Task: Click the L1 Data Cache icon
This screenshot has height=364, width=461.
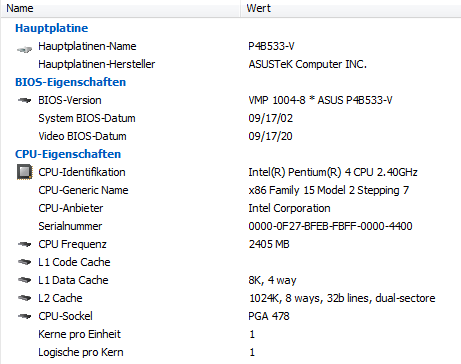Action: coord(24,280)
